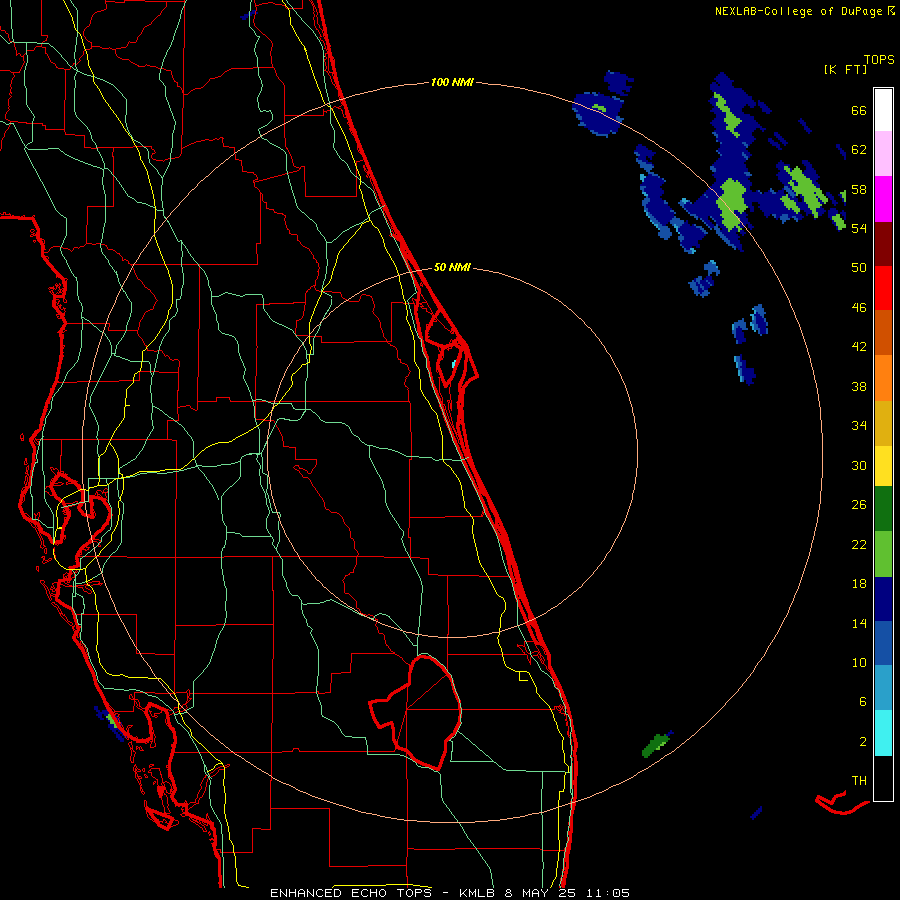The width and height of the screenshot is (900, 900).
Task: Click the bright orange legend swatch
Action: (883, 378)
